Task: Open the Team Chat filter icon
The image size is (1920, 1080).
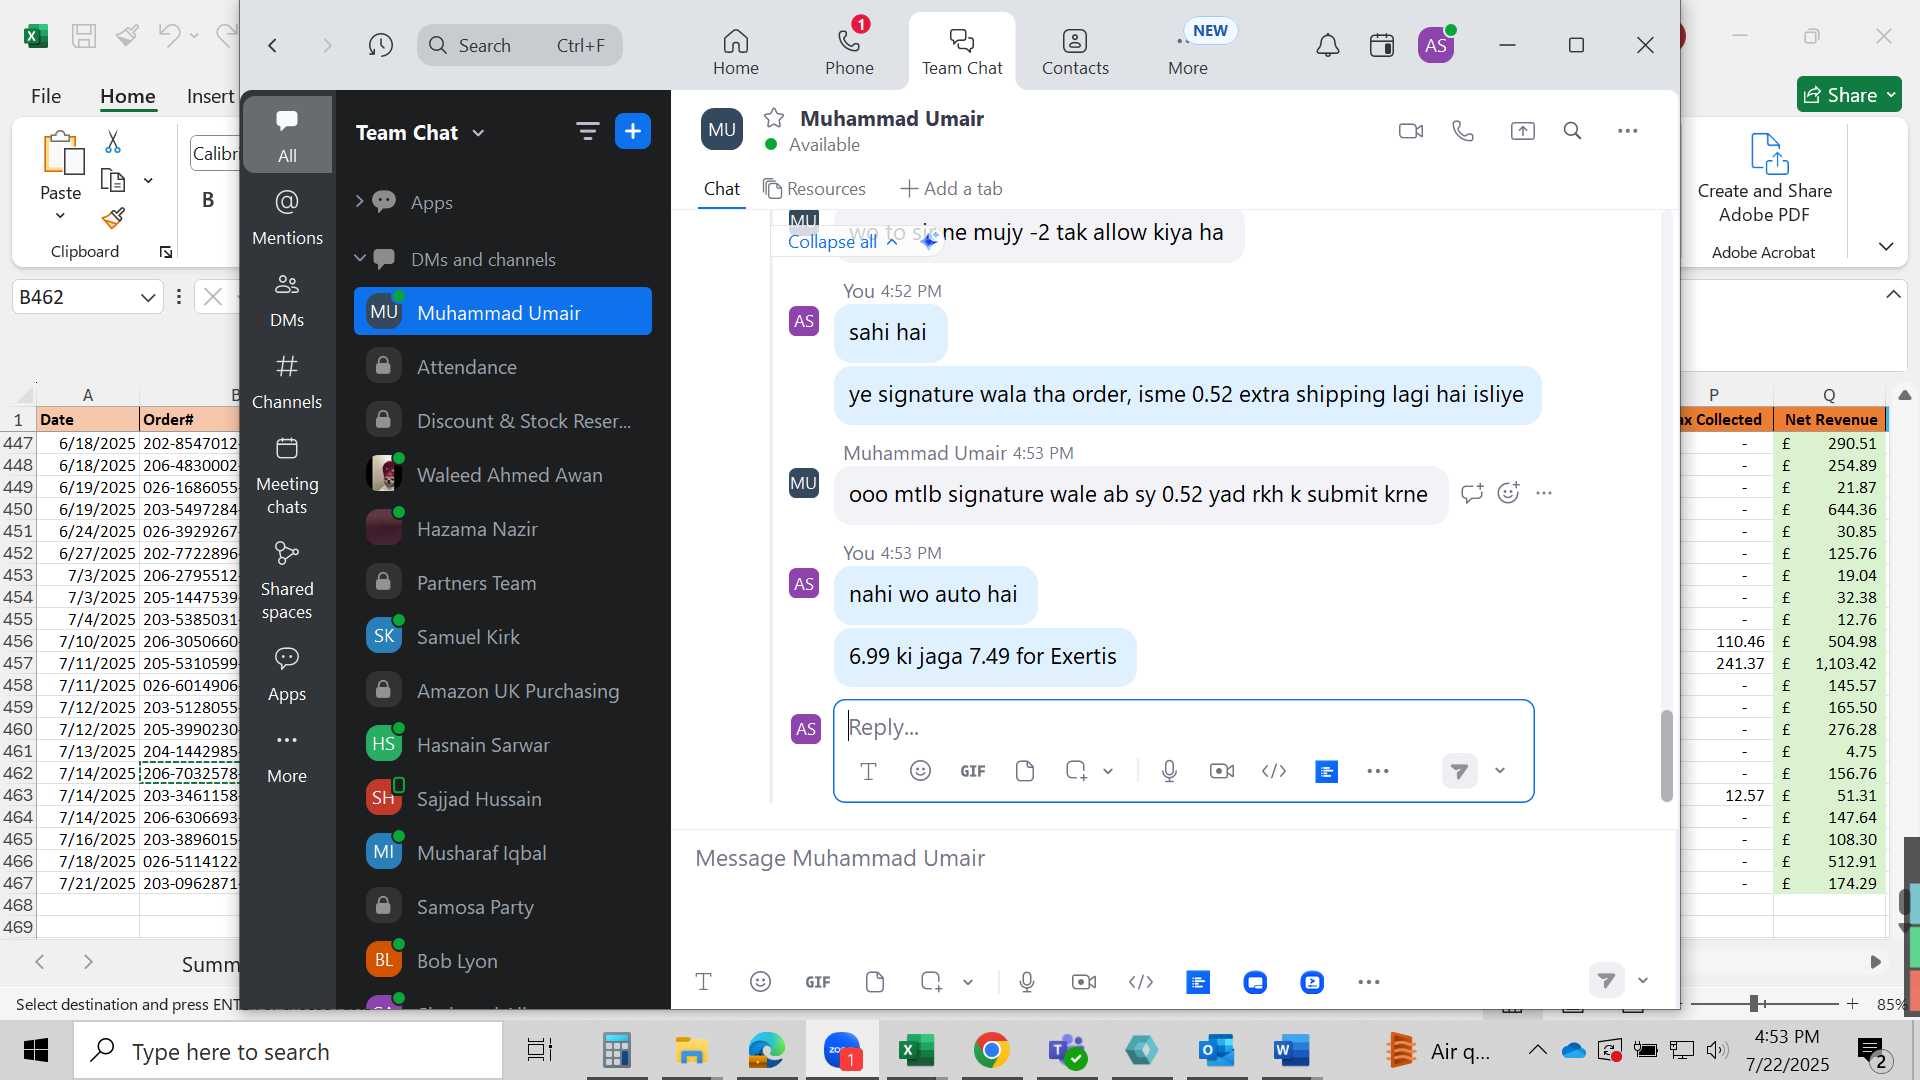Action: (x=587, y=131)
